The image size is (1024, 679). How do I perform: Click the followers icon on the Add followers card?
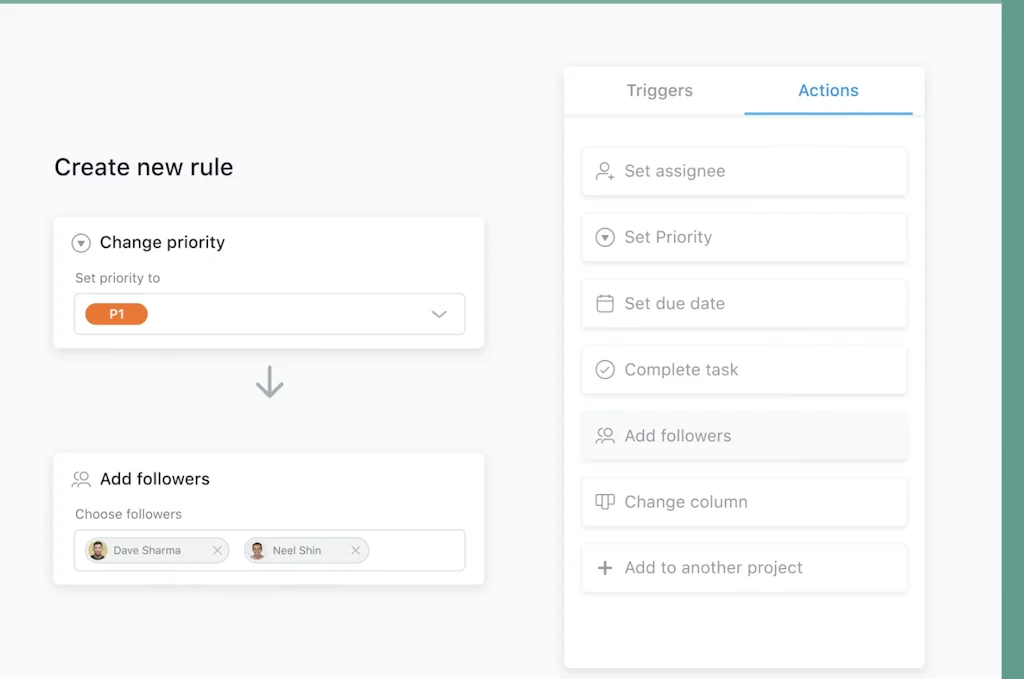point(81,478)
